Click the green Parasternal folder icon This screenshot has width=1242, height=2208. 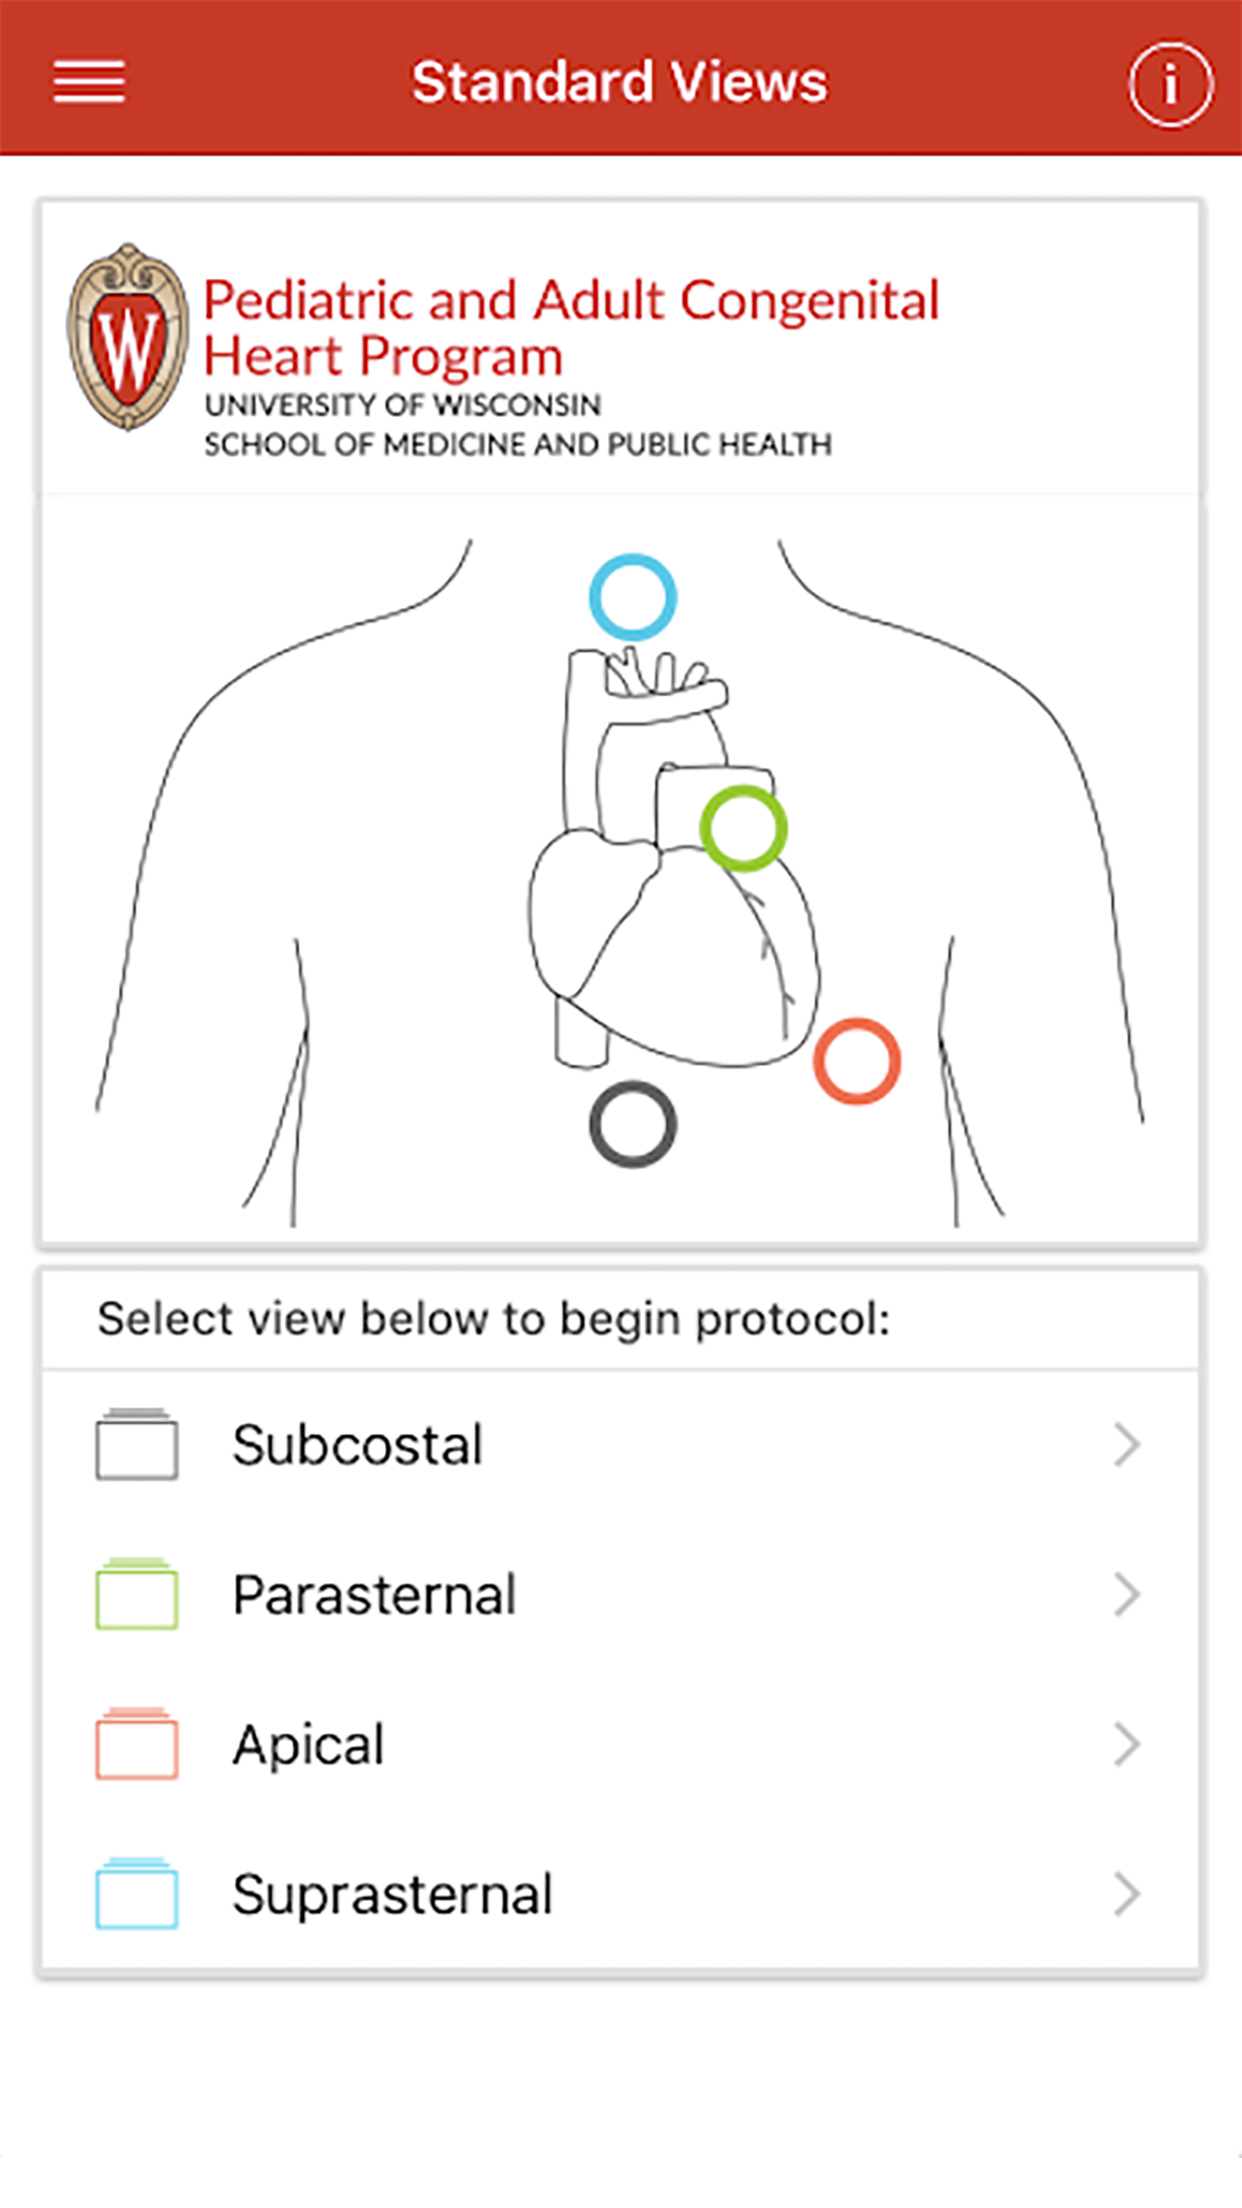137,1594
